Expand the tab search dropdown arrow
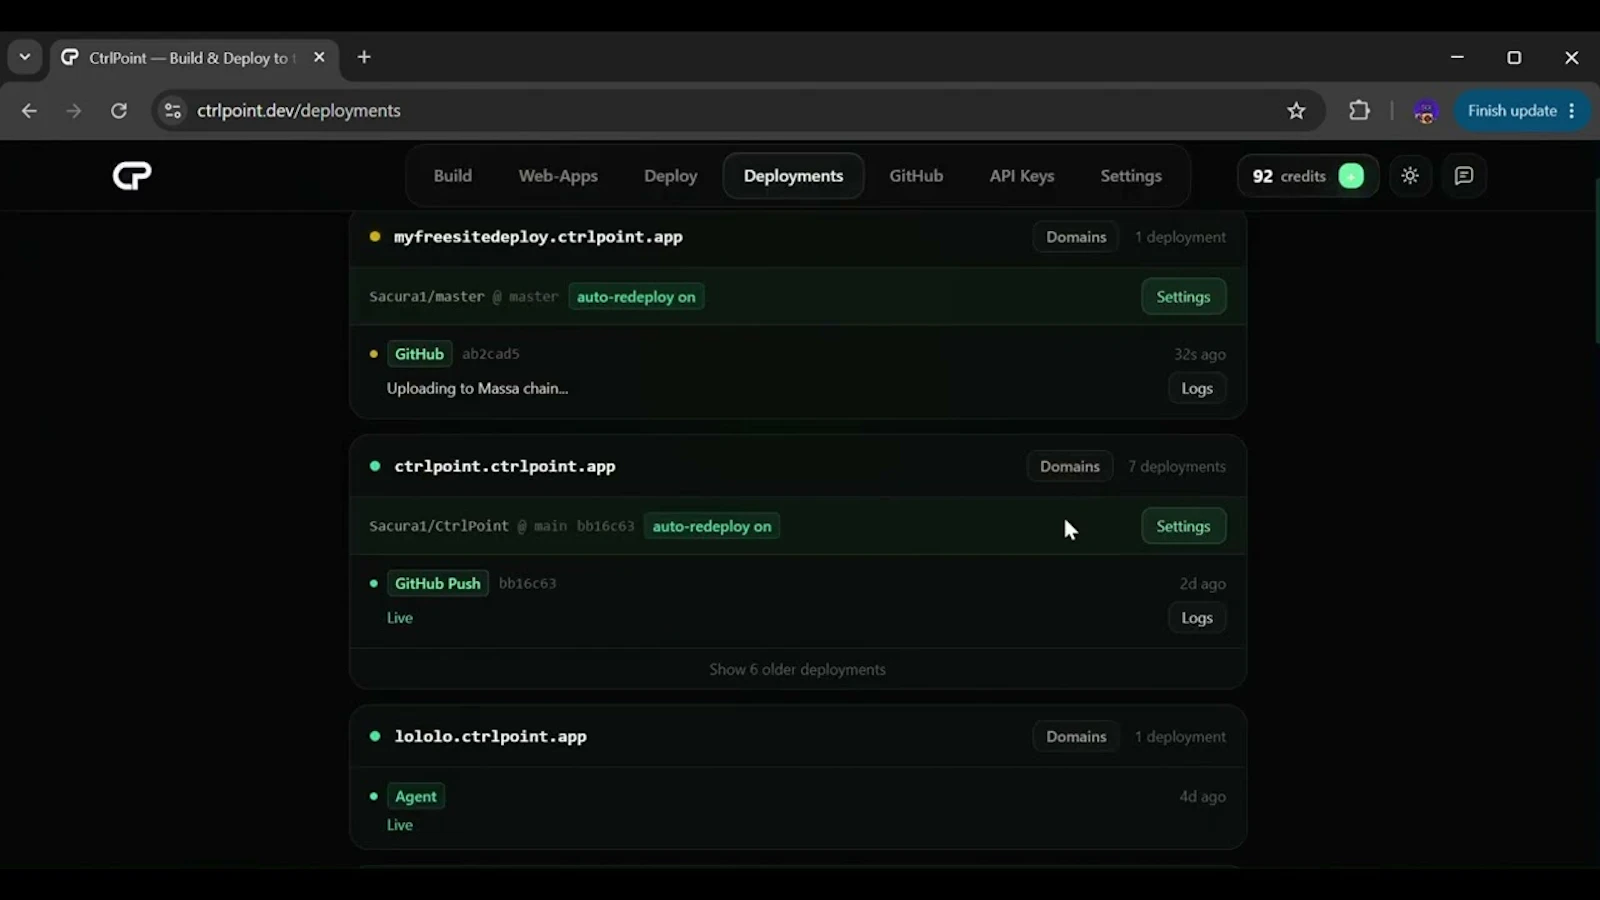 click(25, 57)
